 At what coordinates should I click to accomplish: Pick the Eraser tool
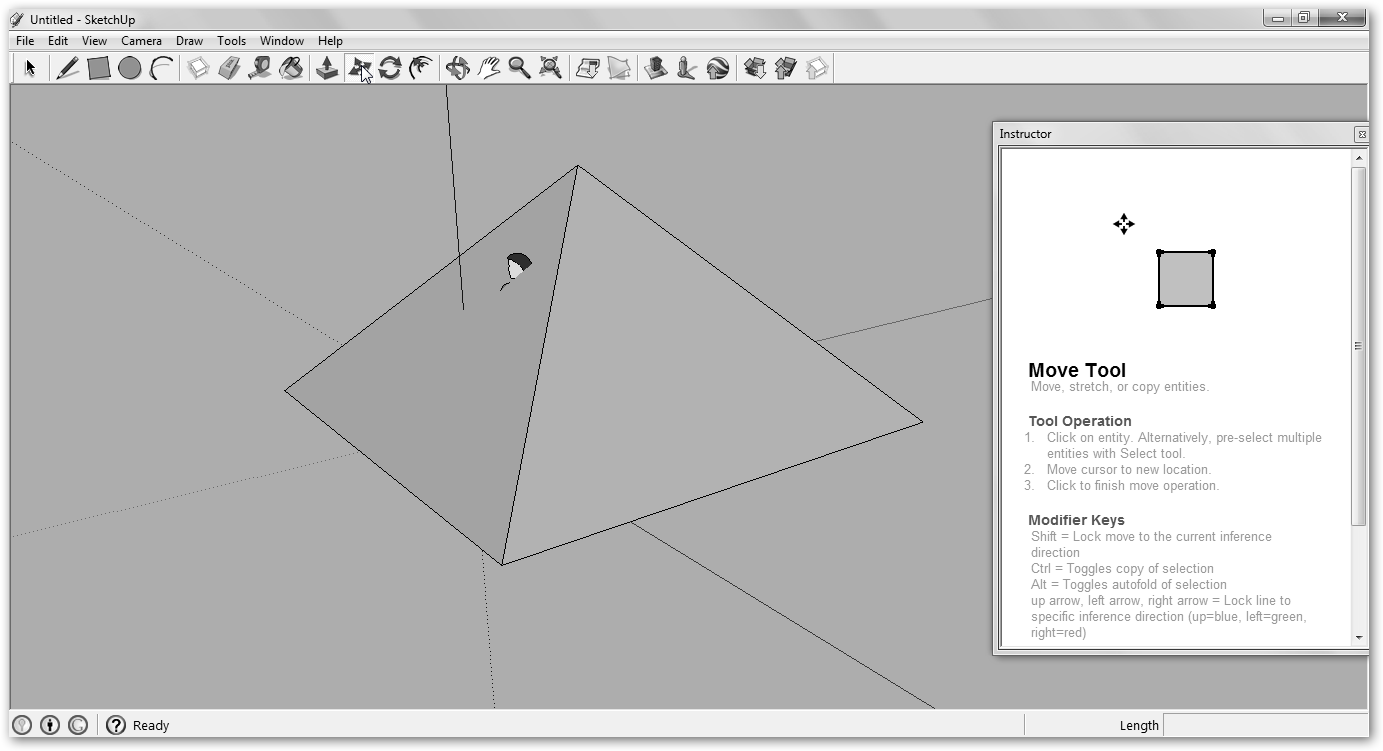coord(229,68)
